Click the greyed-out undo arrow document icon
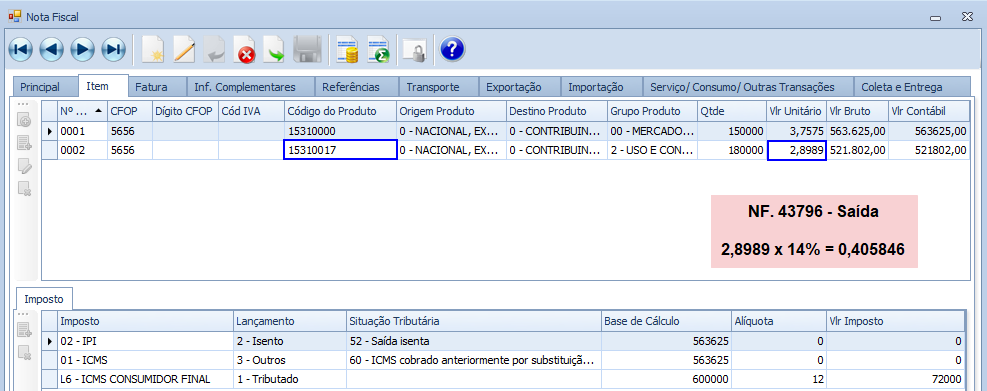Screen dimensions: 987x391 215,49
